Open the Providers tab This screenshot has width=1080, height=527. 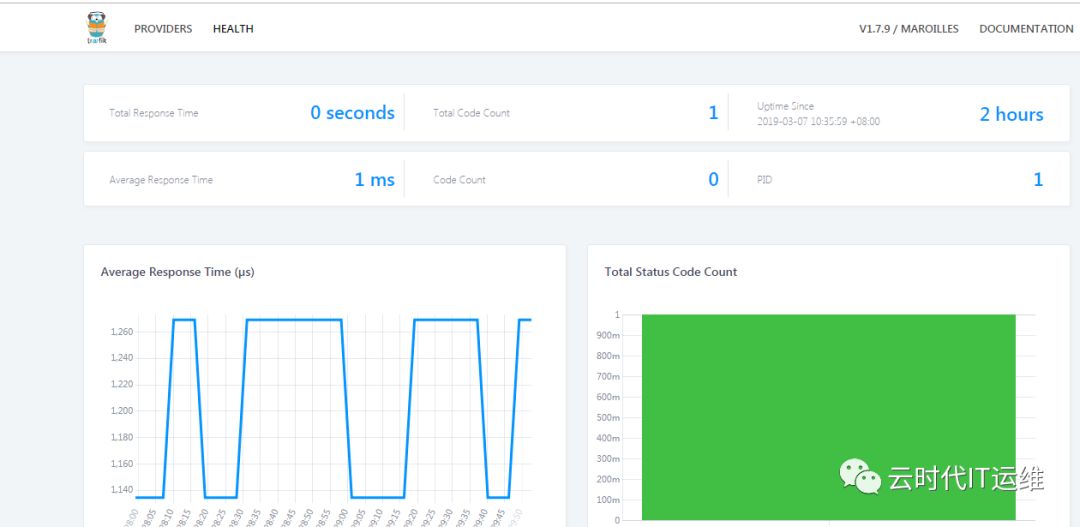click(x=163, y=29)
